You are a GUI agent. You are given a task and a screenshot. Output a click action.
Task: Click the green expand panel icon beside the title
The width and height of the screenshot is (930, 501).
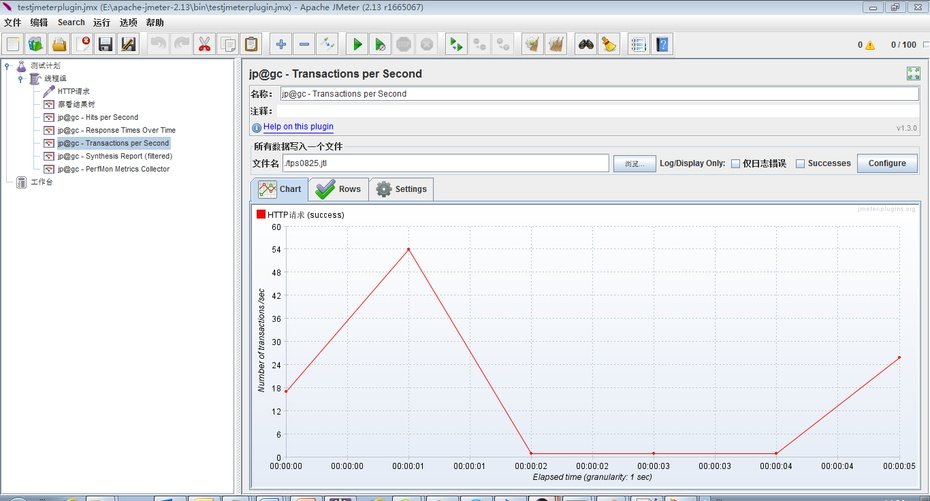click(x=913, y=73)
